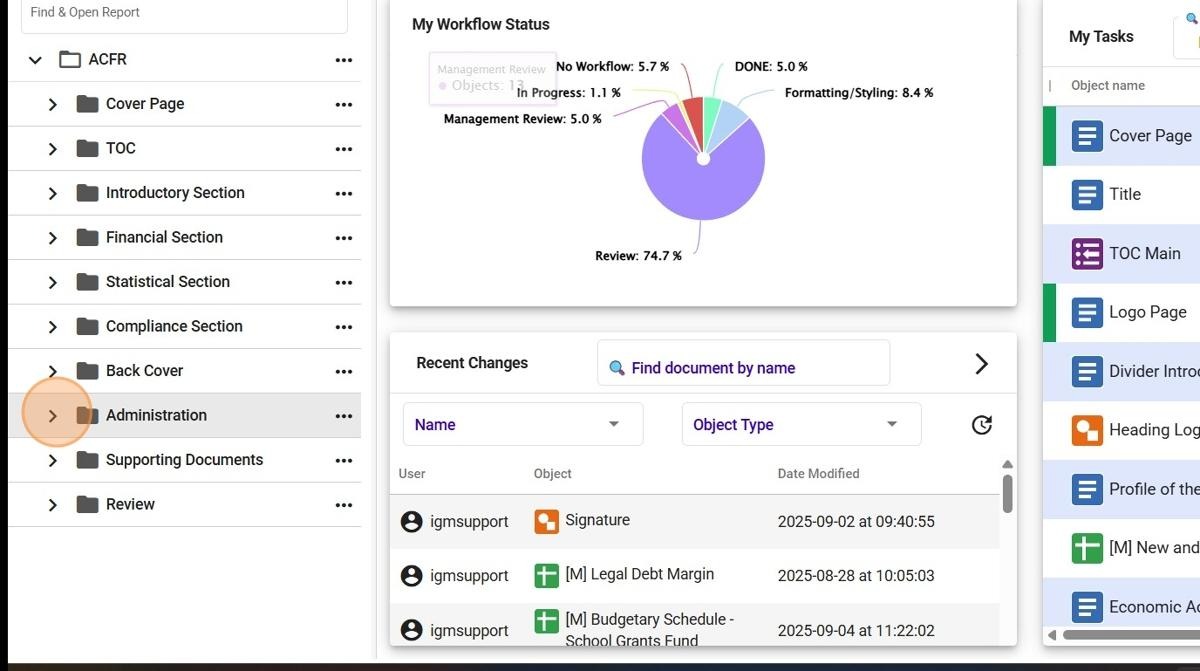Open the three-dot menu for Cover Page folder

click(x=344, y=104)
